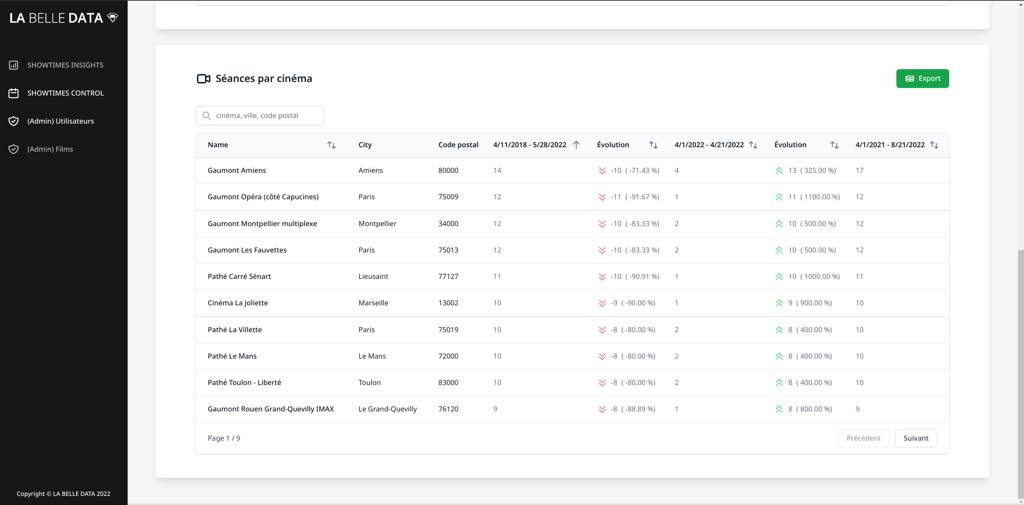The width and height of the screenshot is (1024, 505).
Task: Click the 1000.00 % evolution value
Action: [820, 276]
